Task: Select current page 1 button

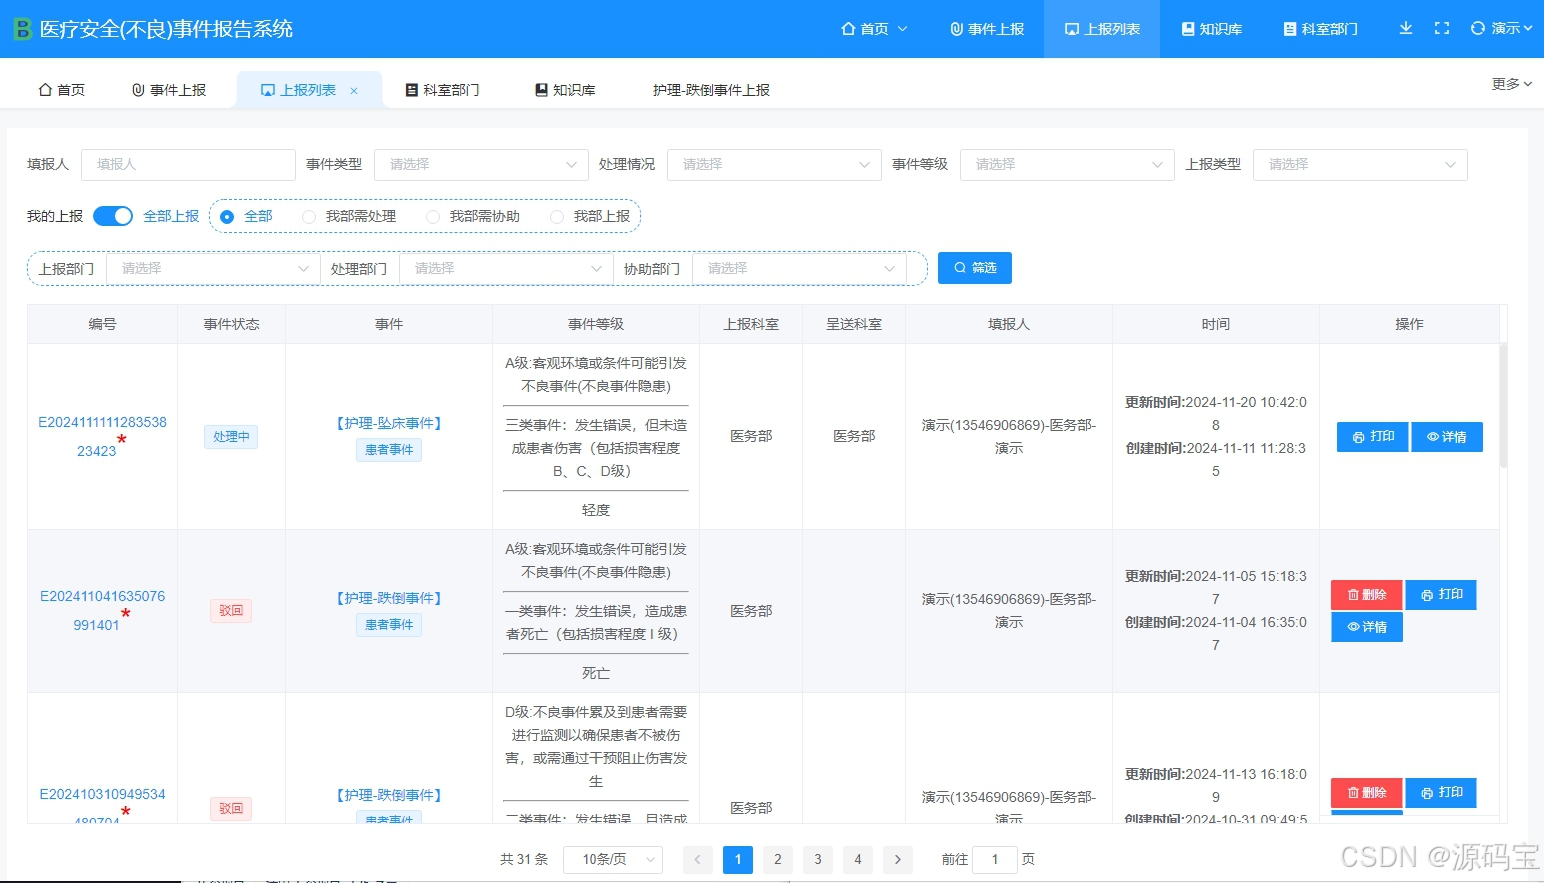Action: 738,859
